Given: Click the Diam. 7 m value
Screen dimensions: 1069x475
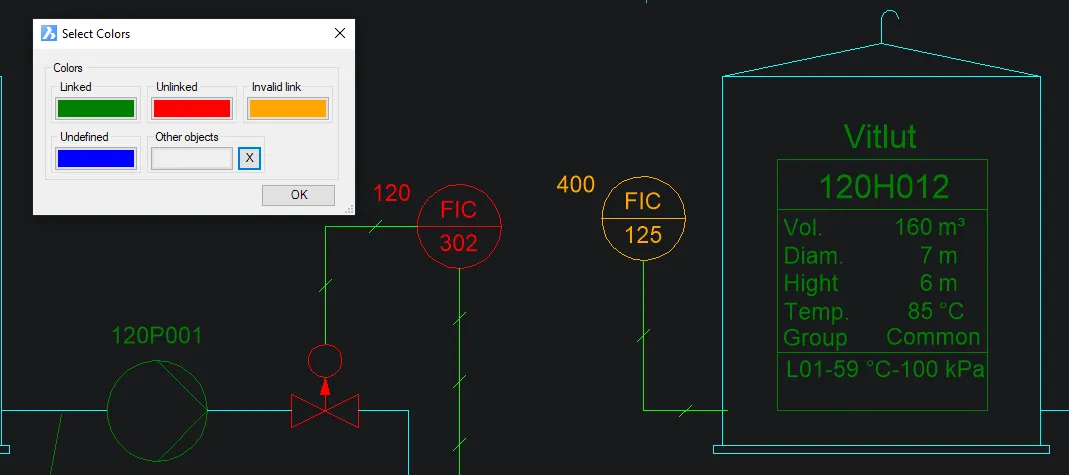Looking at the screenshot, I should pos(939,256).
